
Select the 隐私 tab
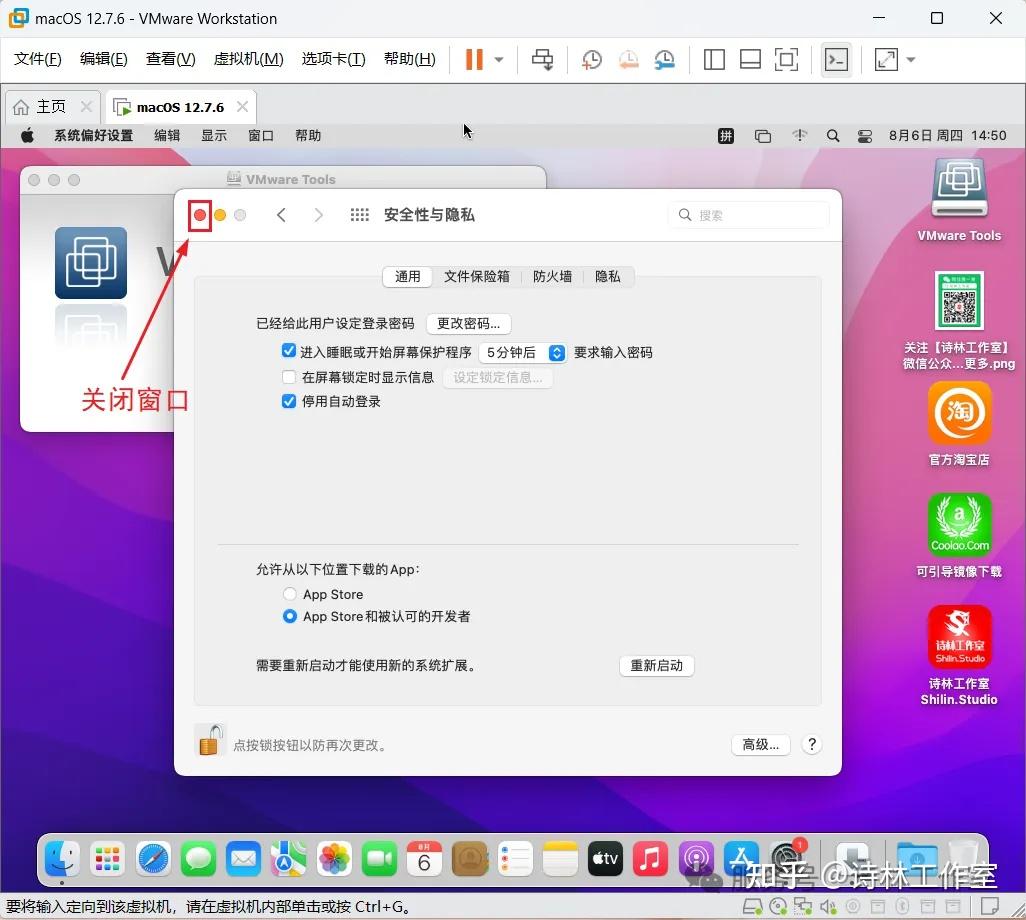pos(607,277)
